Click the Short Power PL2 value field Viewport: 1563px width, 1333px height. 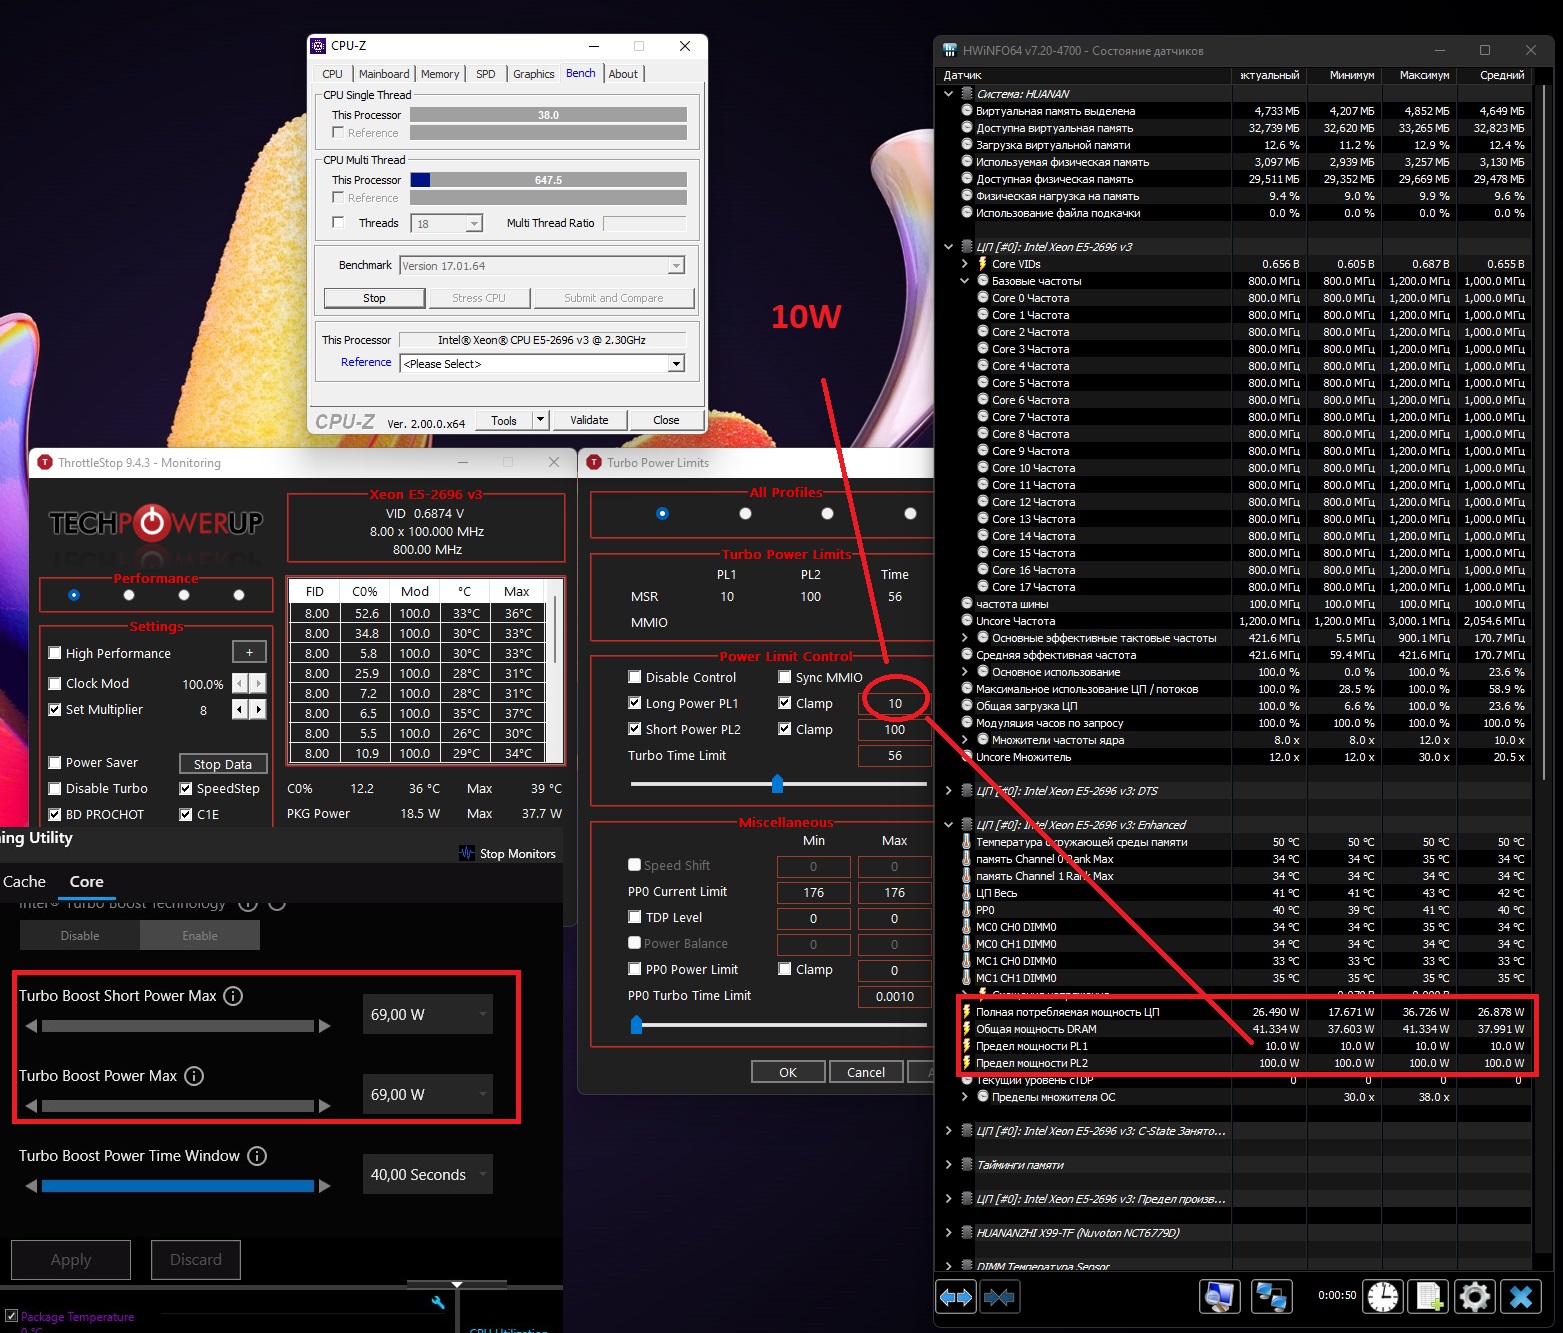(x=895, y=729)
